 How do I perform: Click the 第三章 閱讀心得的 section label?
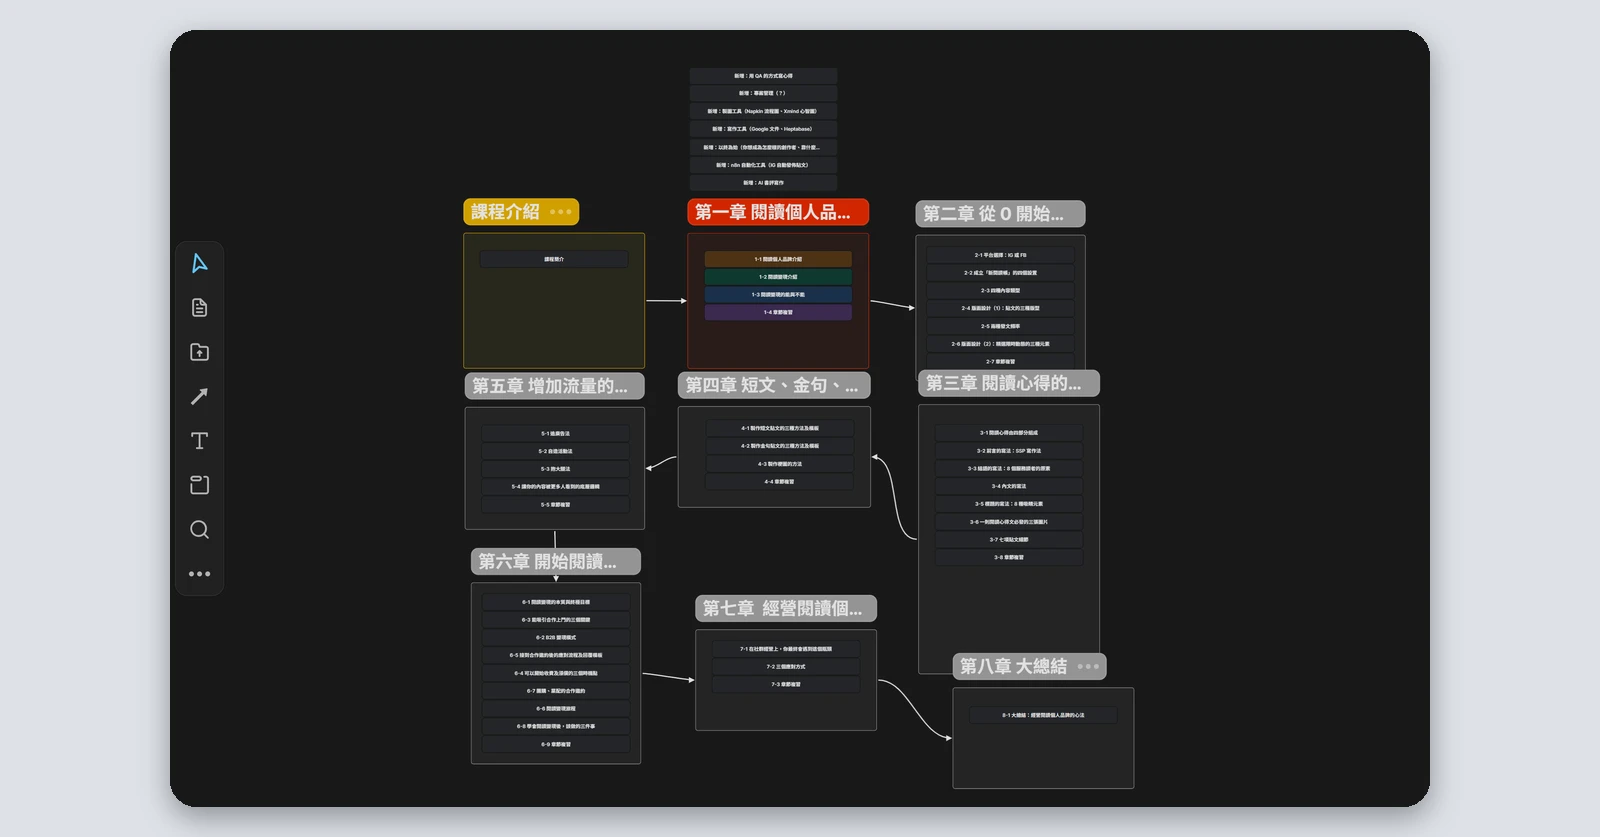pyautogui.click(x=1008, y=383)
